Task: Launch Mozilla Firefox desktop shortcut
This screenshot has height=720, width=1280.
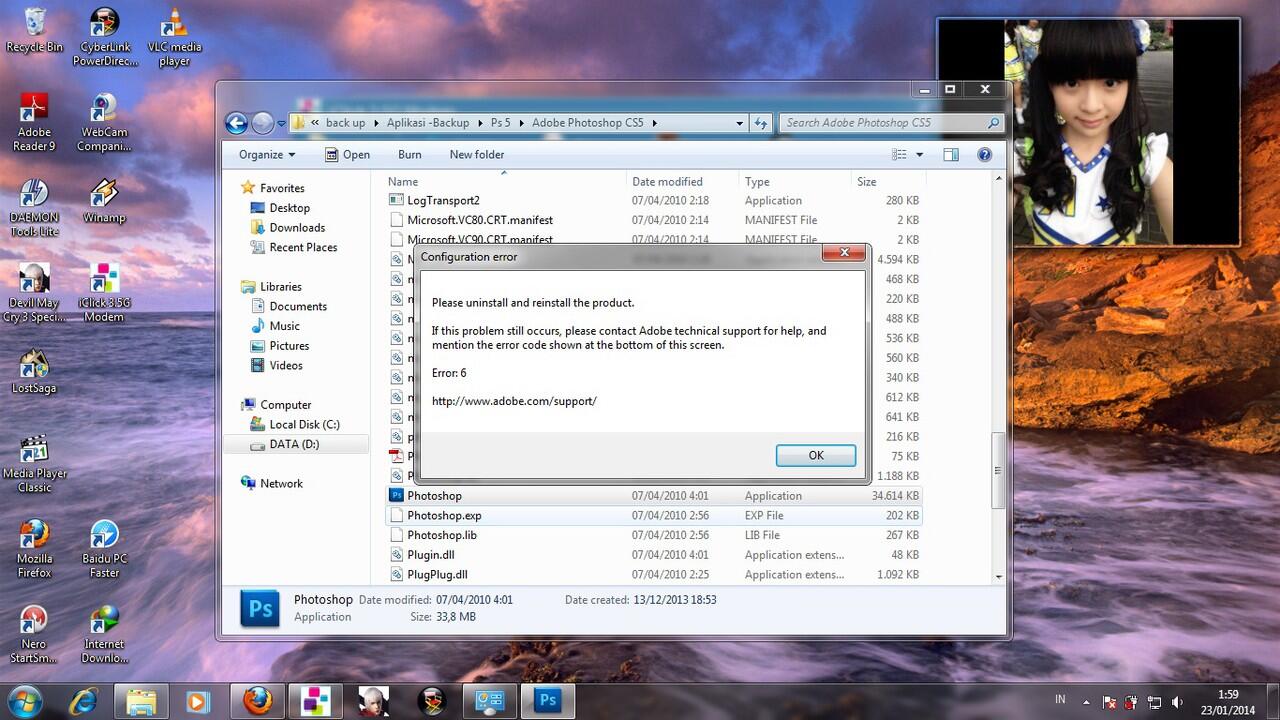Action: 34,549
